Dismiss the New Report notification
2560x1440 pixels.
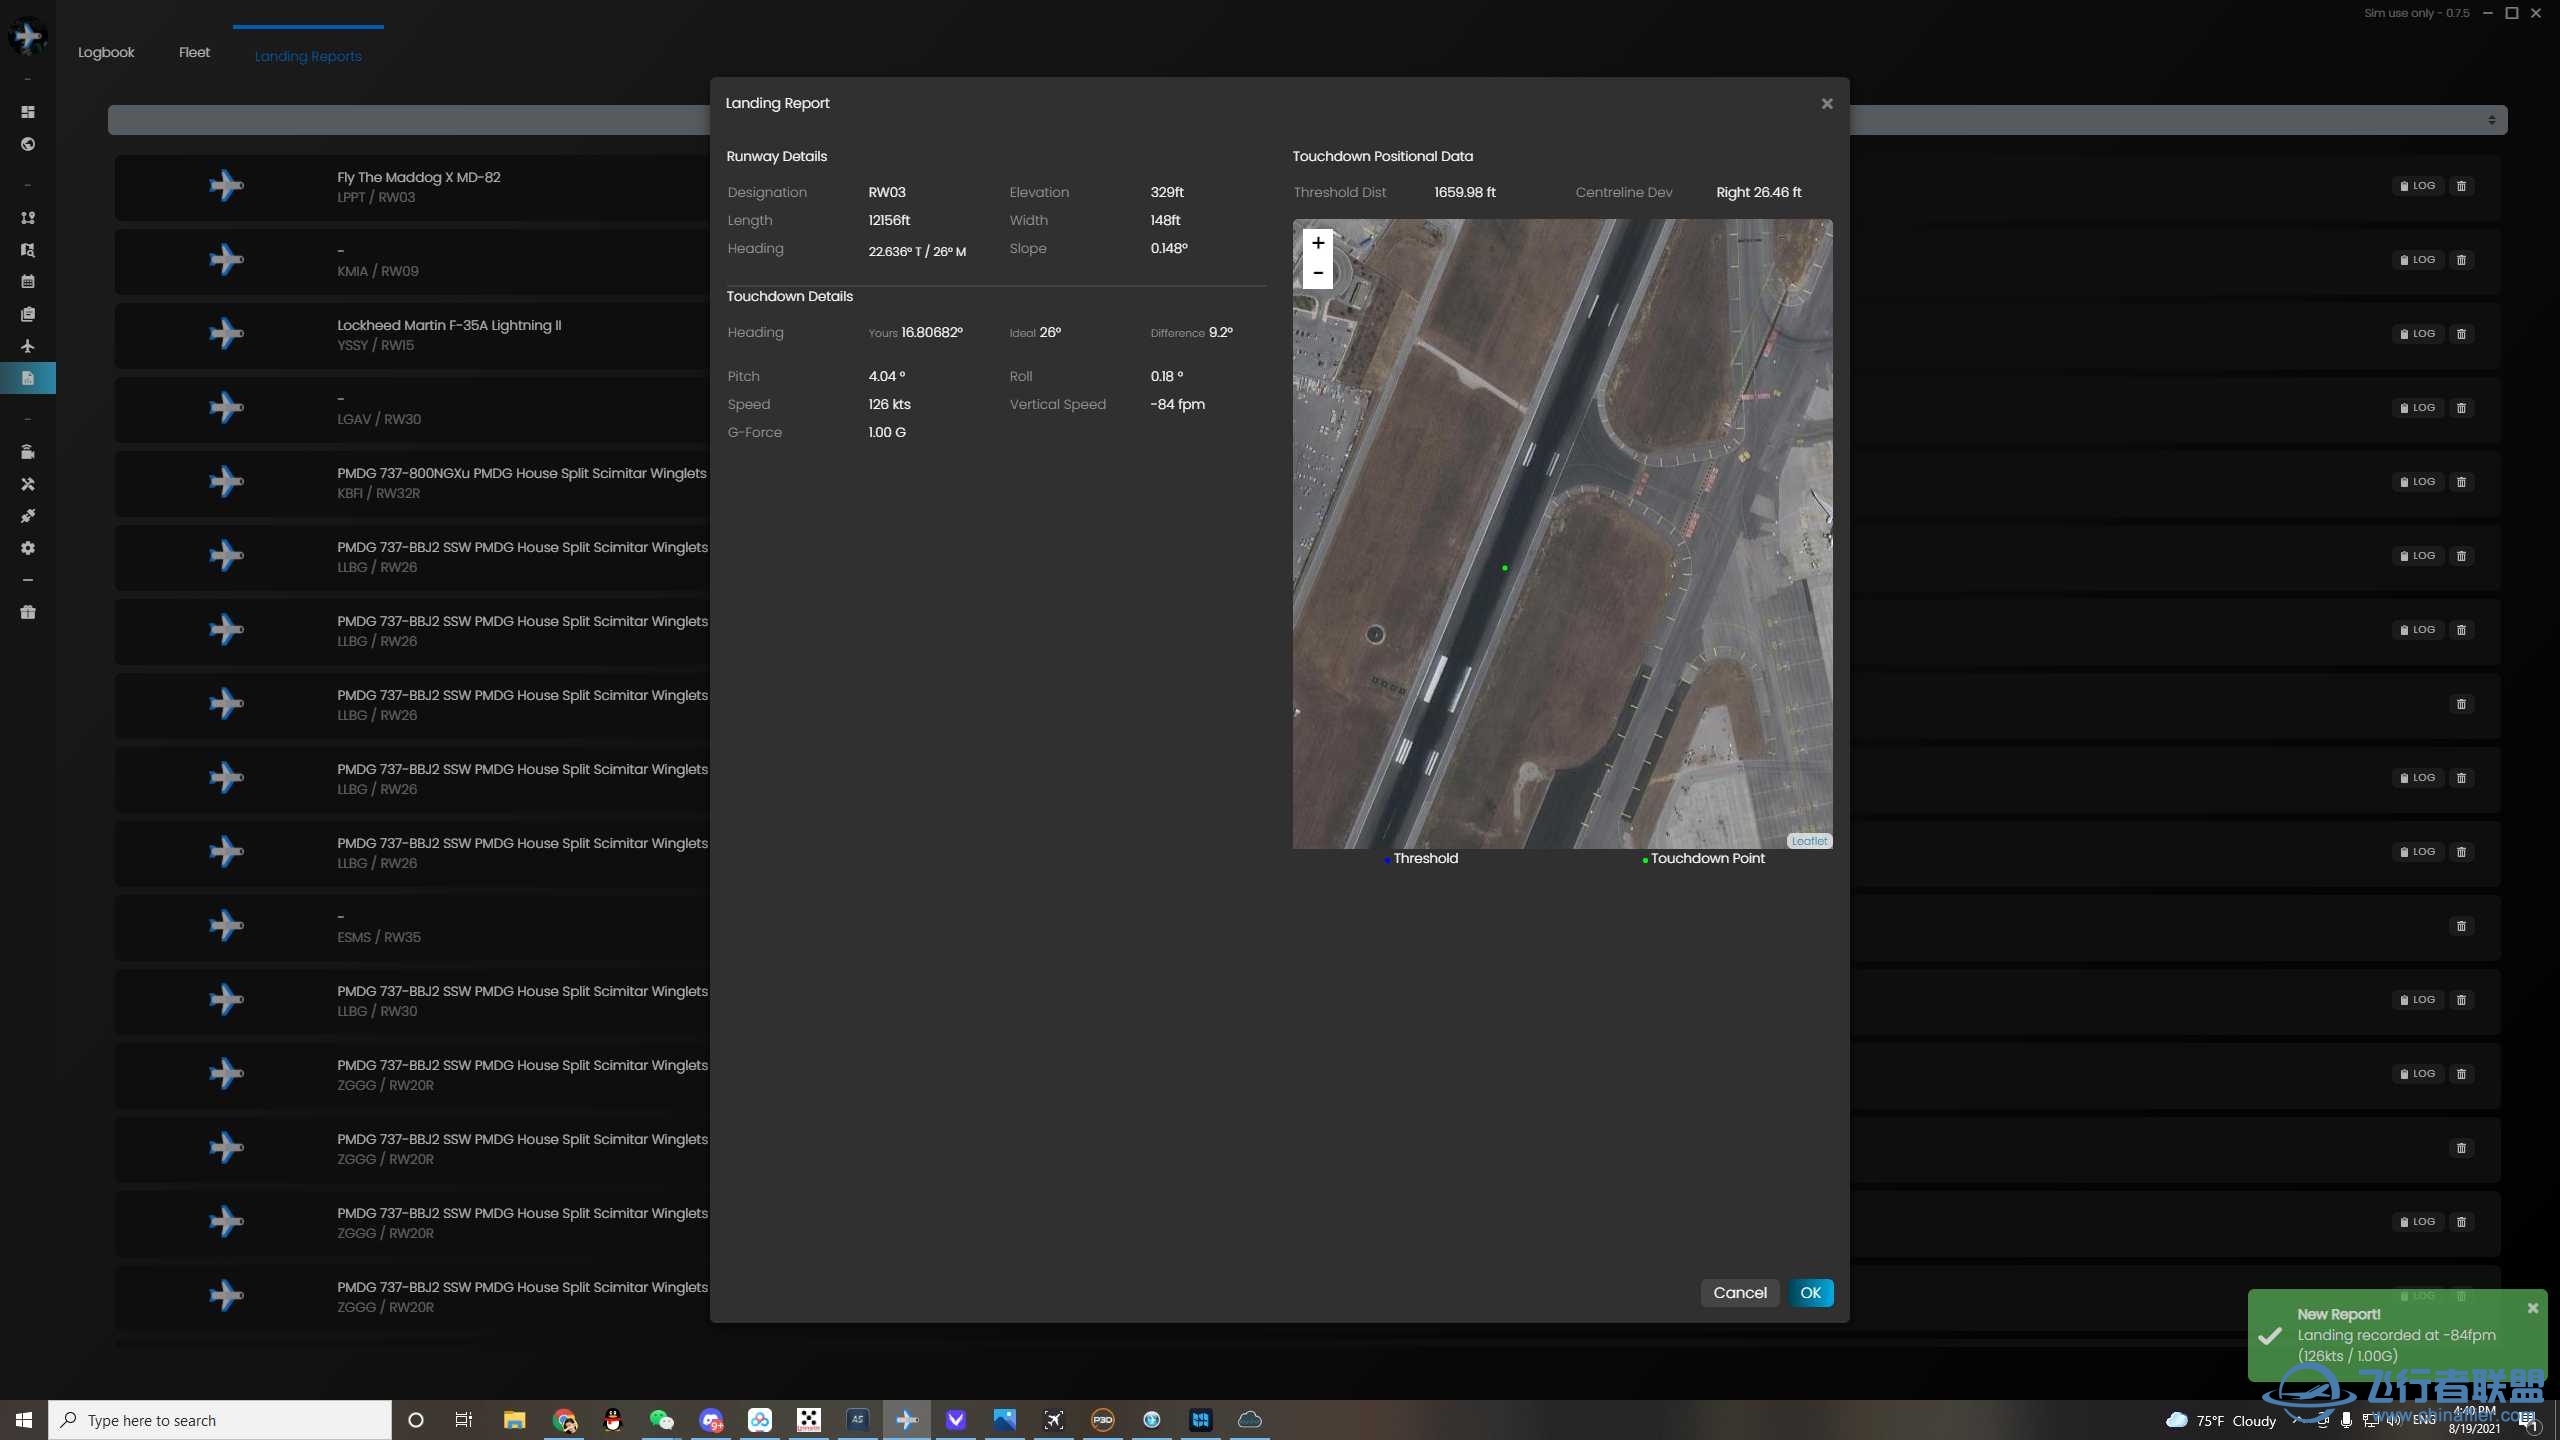tap(2532, 1308)
